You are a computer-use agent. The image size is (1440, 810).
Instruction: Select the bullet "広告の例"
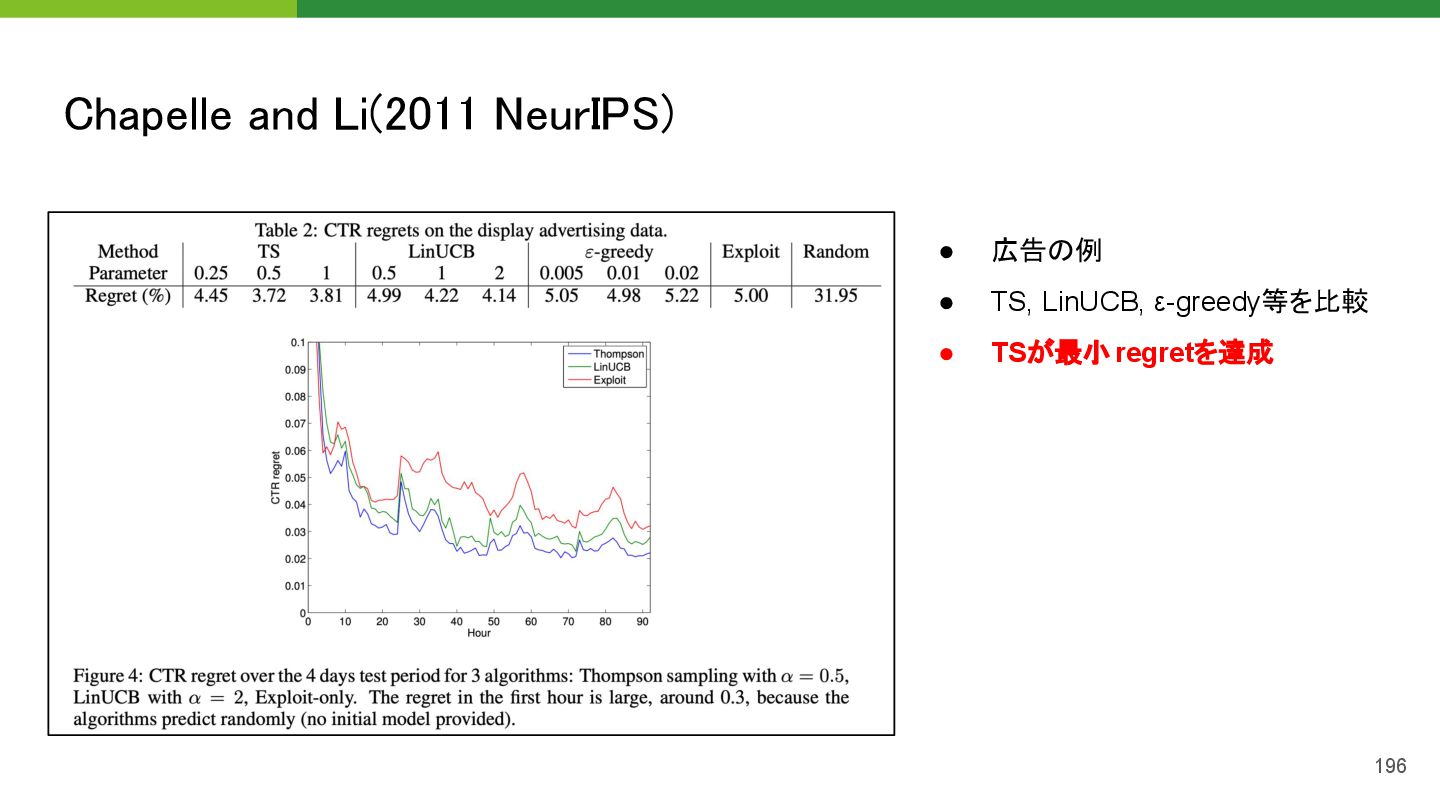coord(1046,250)
